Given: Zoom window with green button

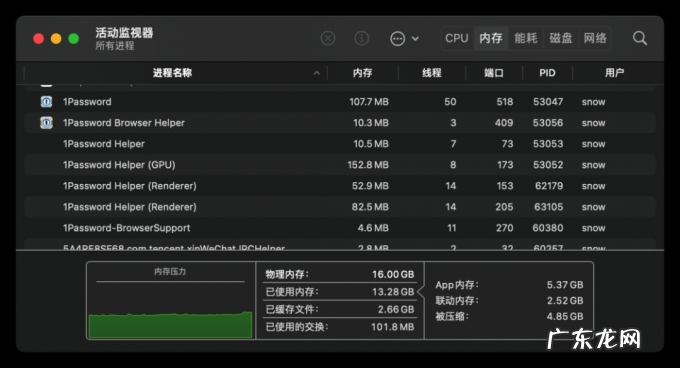Looking at the screenshot, I should point(74,39).
